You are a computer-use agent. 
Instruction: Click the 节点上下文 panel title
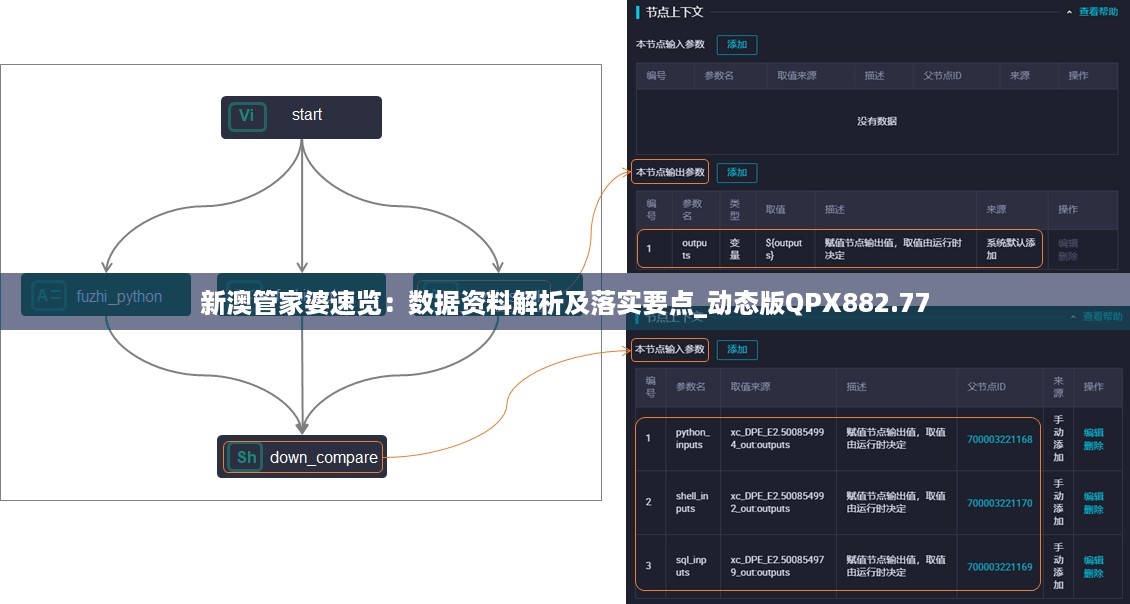click(x=674, y=12)
